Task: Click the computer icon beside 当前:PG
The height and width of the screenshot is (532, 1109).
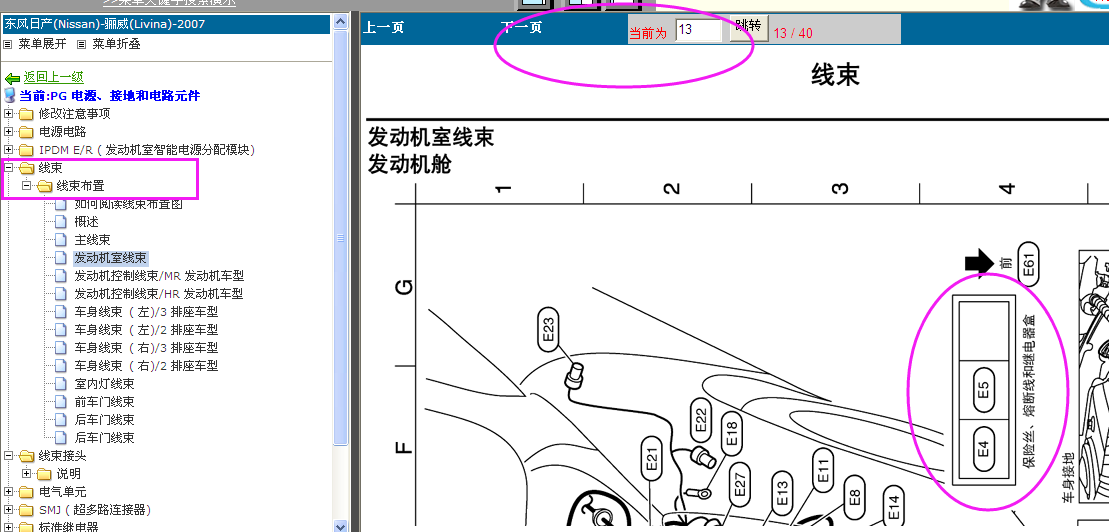Action: (x=10, y=96)
